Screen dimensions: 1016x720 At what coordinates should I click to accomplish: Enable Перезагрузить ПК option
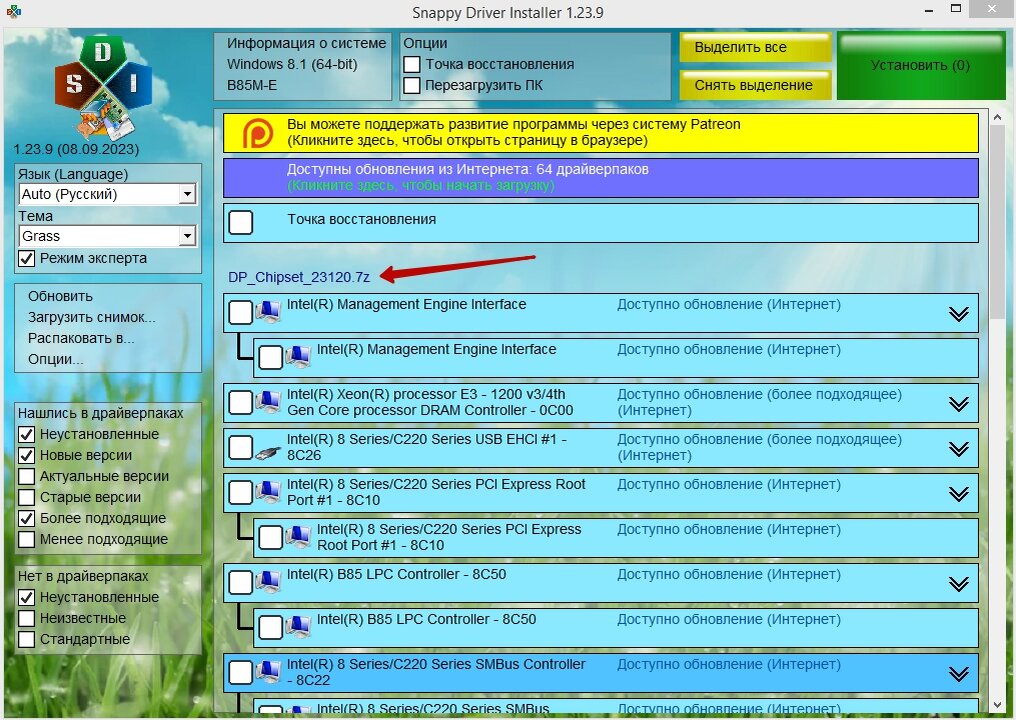411,86
